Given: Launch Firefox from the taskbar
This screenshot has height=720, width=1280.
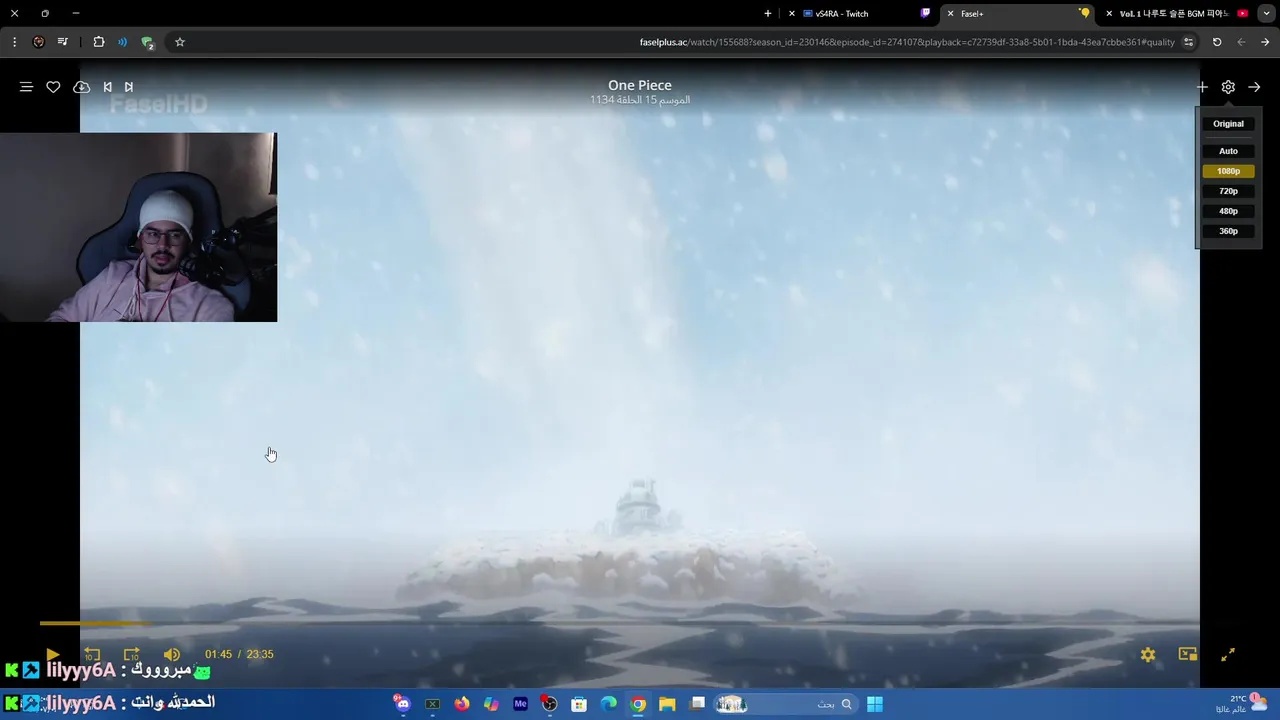Looking at the screenshot, I should [x=461, y=704].
